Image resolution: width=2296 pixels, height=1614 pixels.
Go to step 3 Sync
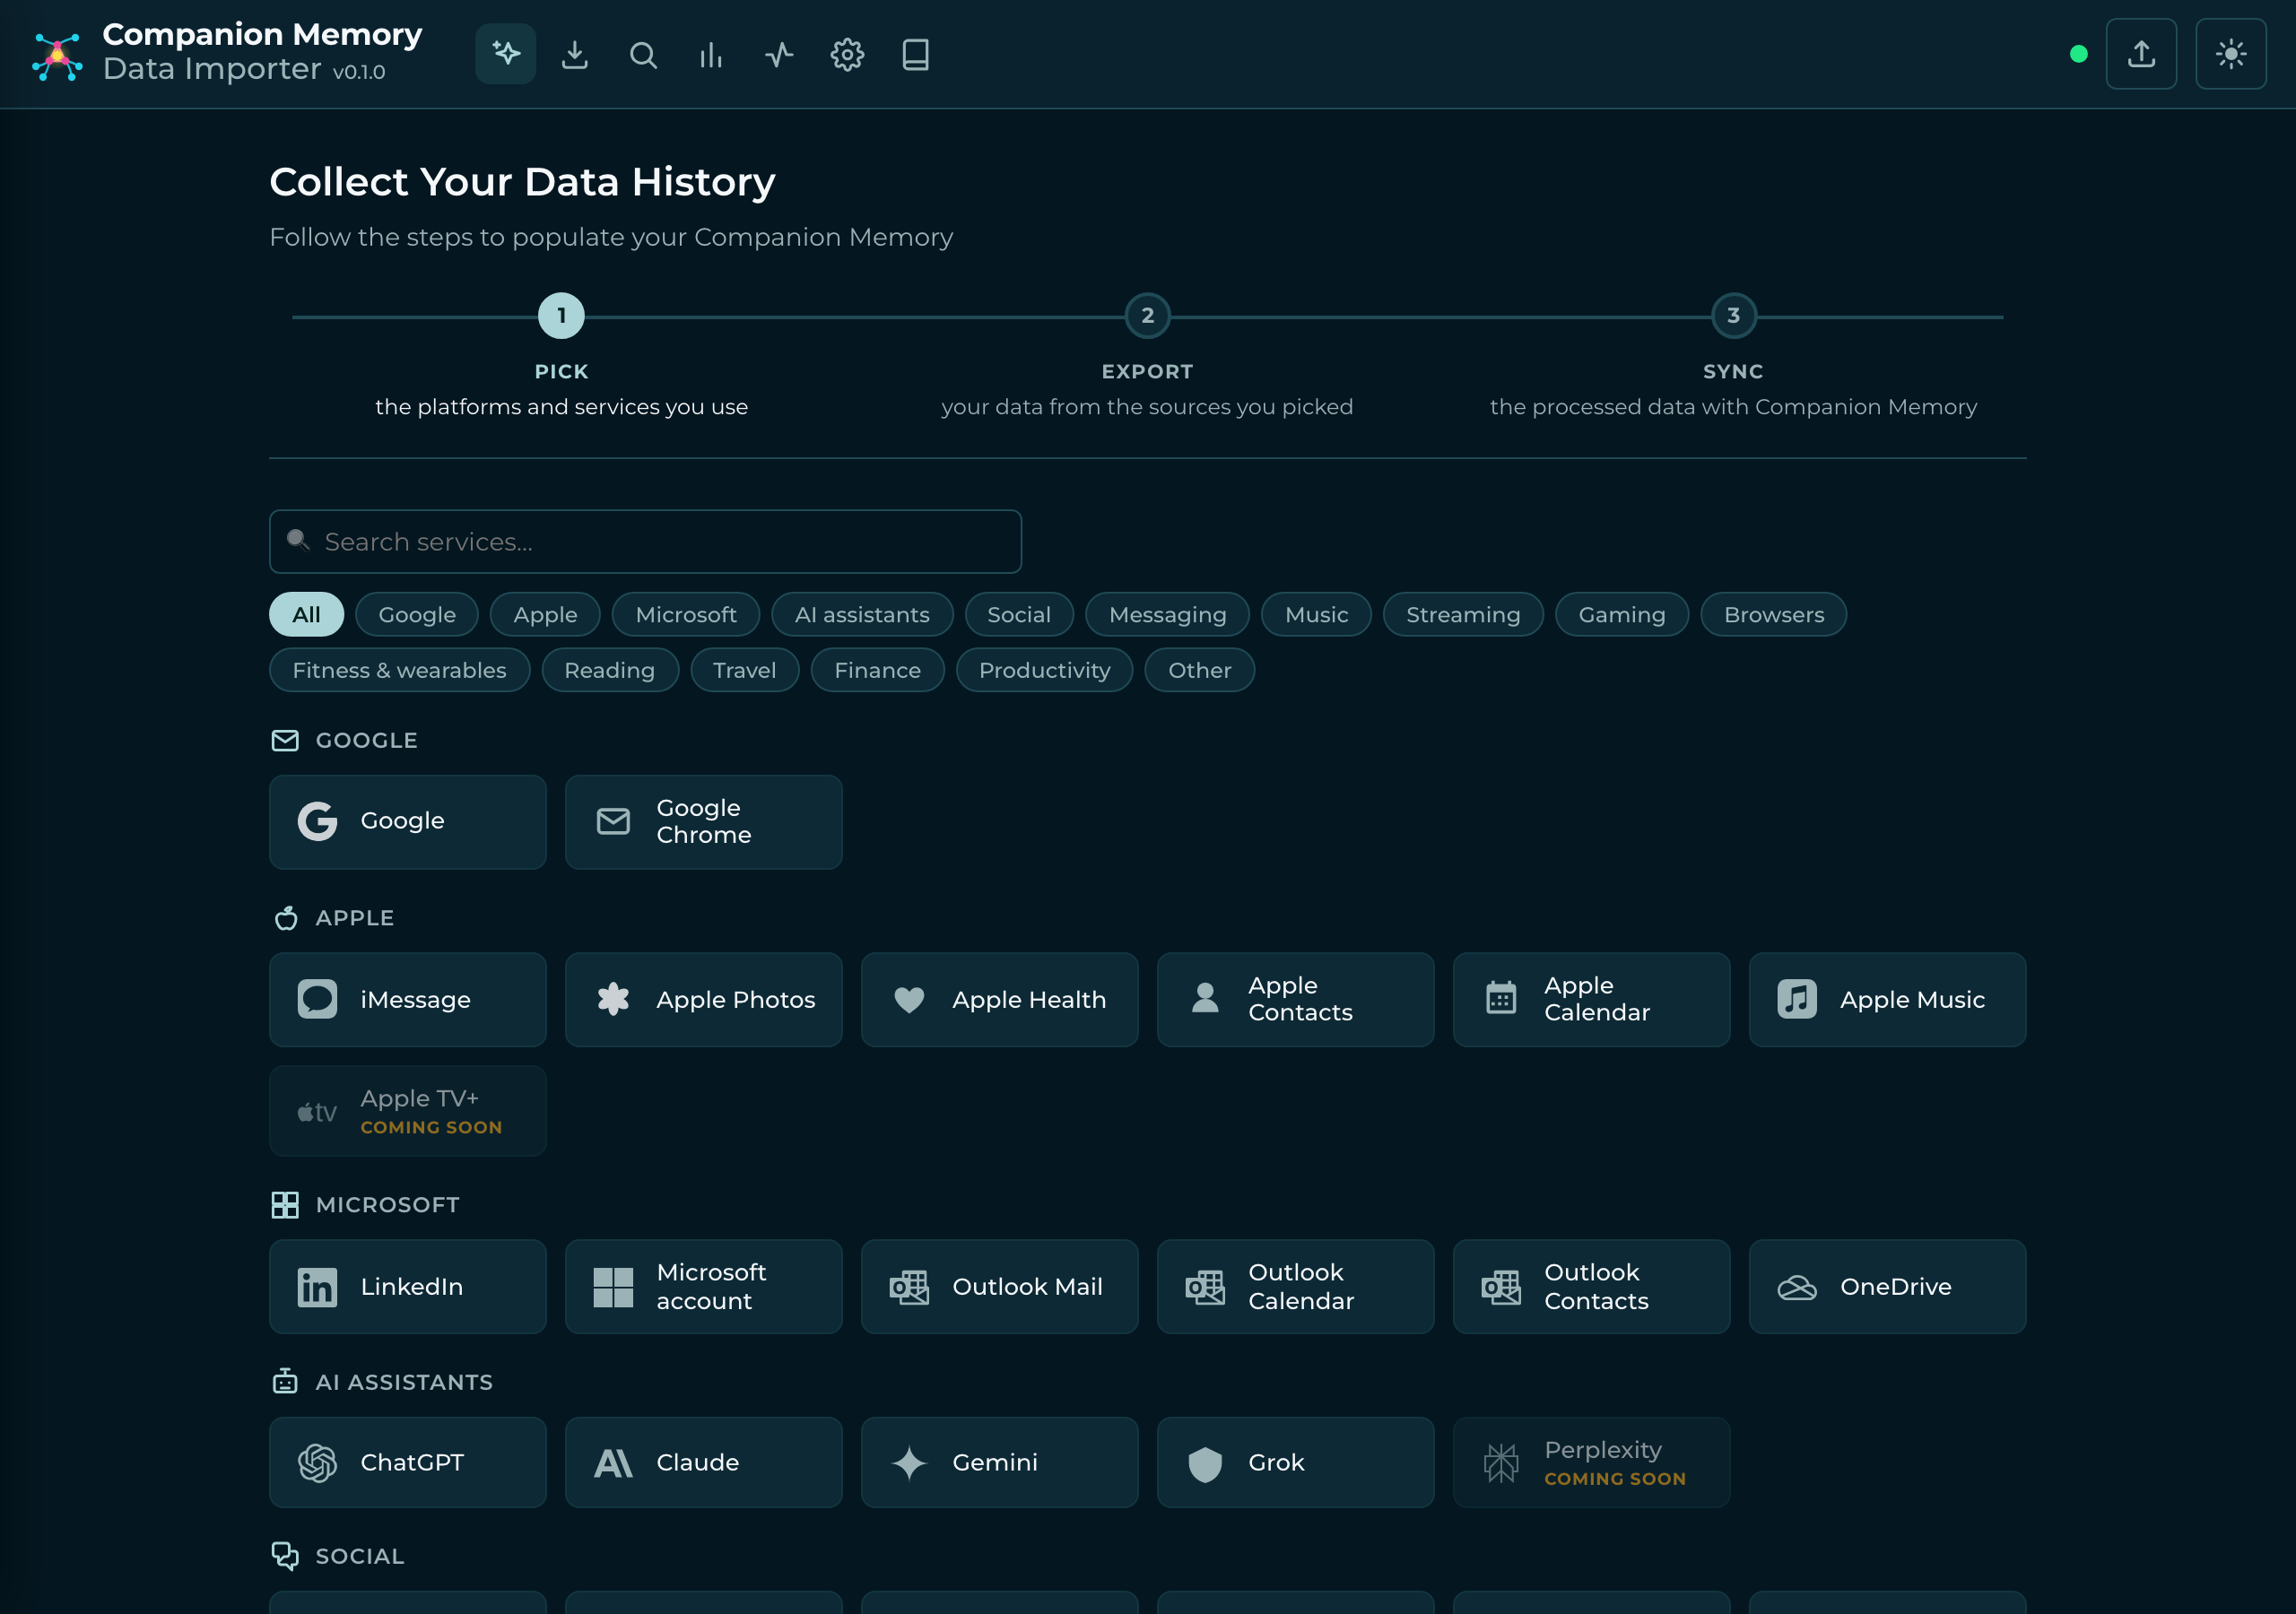click(x=1733, y=316)
